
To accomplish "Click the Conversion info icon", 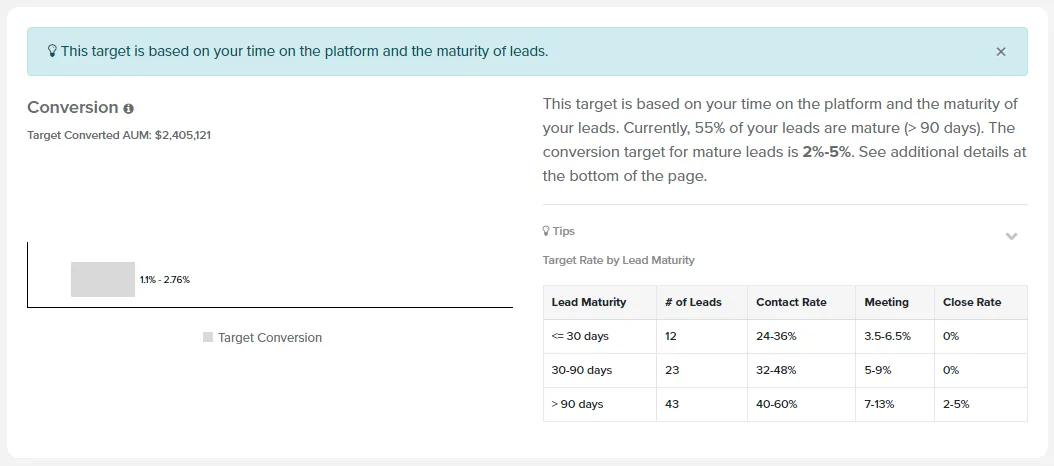I will pyautogui.click(x=128, y=108).
